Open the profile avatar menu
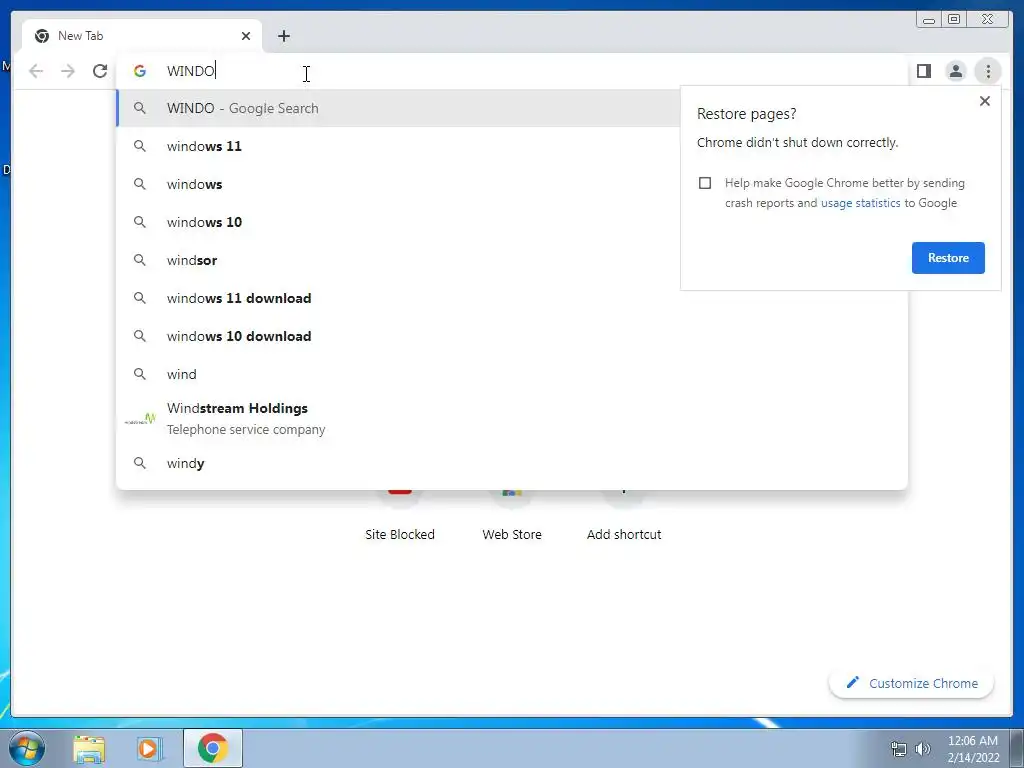 (x=955, y=71)
